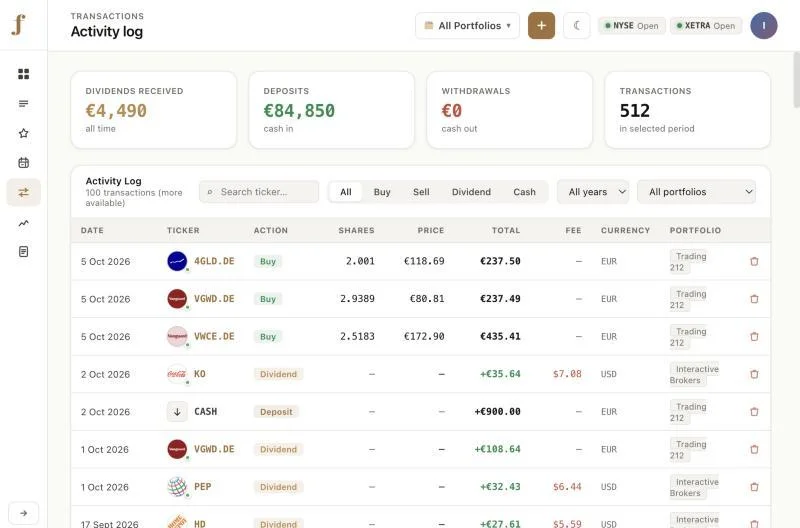This screenshot has width=800, height=528.
Task: Open the All portfolios filter dropdown
Action: tap(696, 192)
